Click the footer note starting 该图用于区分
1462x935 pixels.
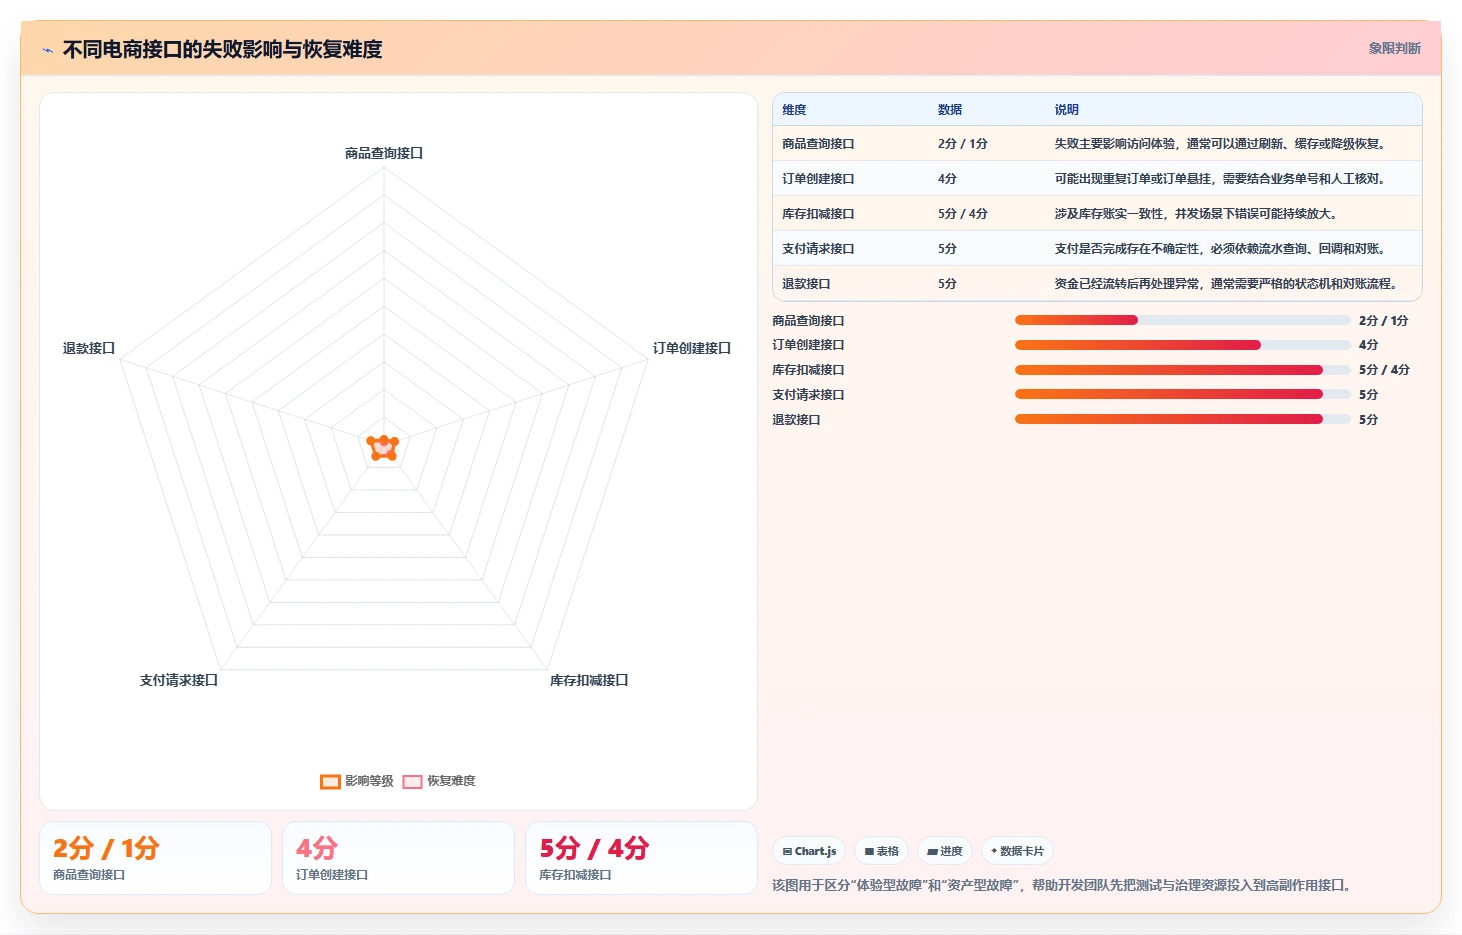point(1064,885)
